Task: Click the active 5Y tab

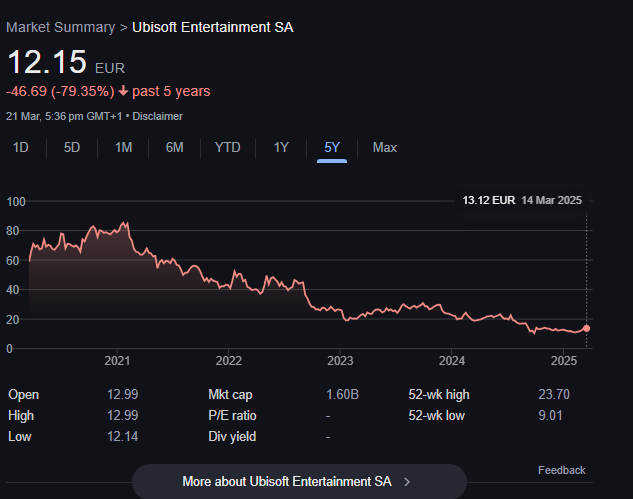Action: (x=332, y=147)
